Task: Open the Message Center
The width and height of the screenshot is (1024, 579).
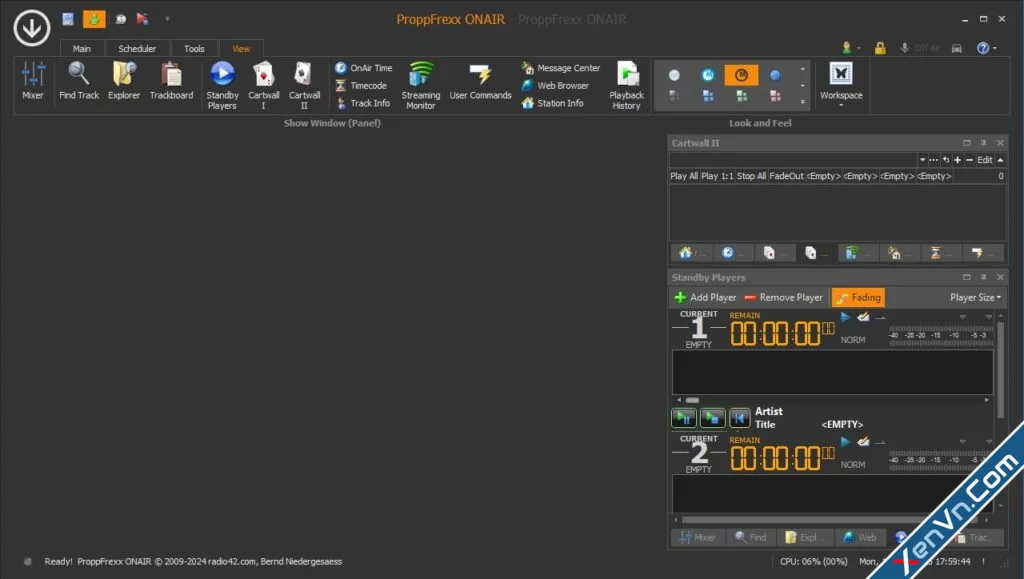Action: (x=560, y=68)
